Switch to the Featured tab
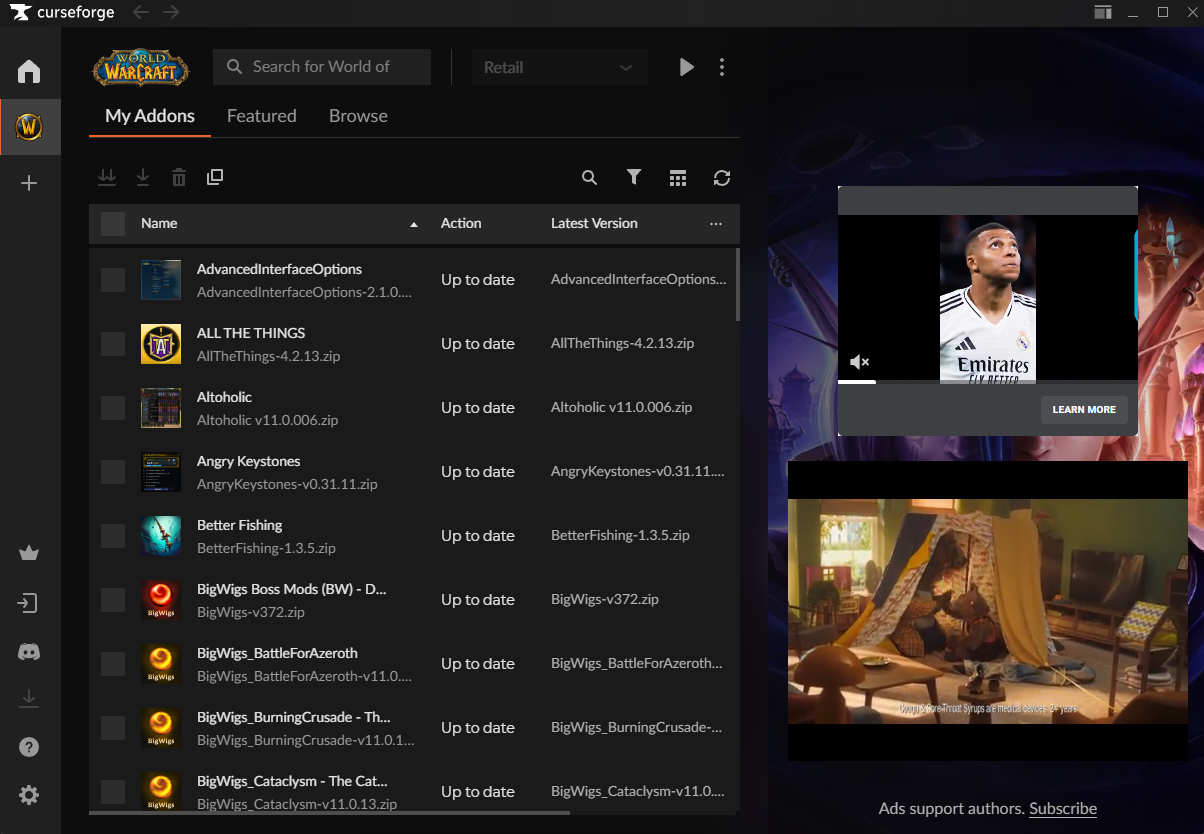This screenshot has width=1204, height=834. pyautogui.click(x=262, y=116)
